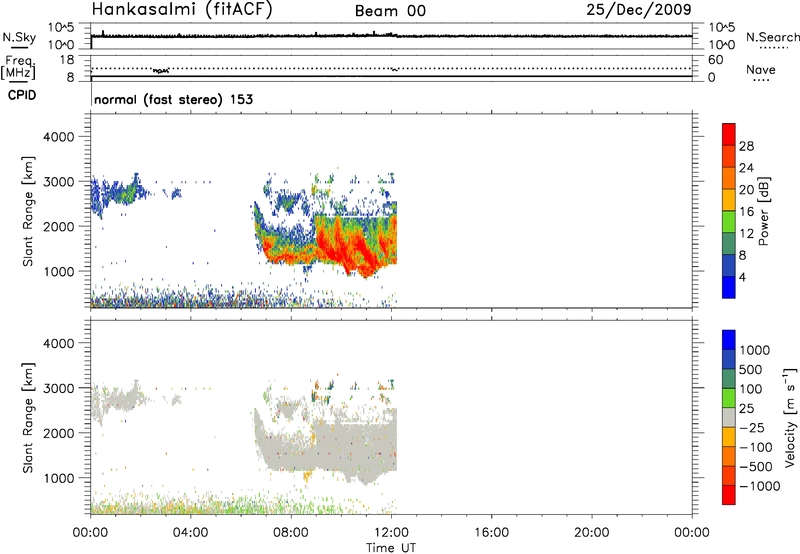Click the 'Slant Range [km]' label of velocity panel
This screenshot has width=800, height=554.
pos(28,417)
